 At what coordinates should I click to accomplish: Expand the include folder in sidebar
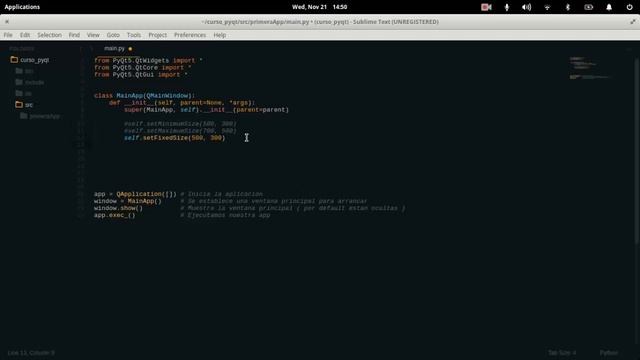tap(34, 82)
